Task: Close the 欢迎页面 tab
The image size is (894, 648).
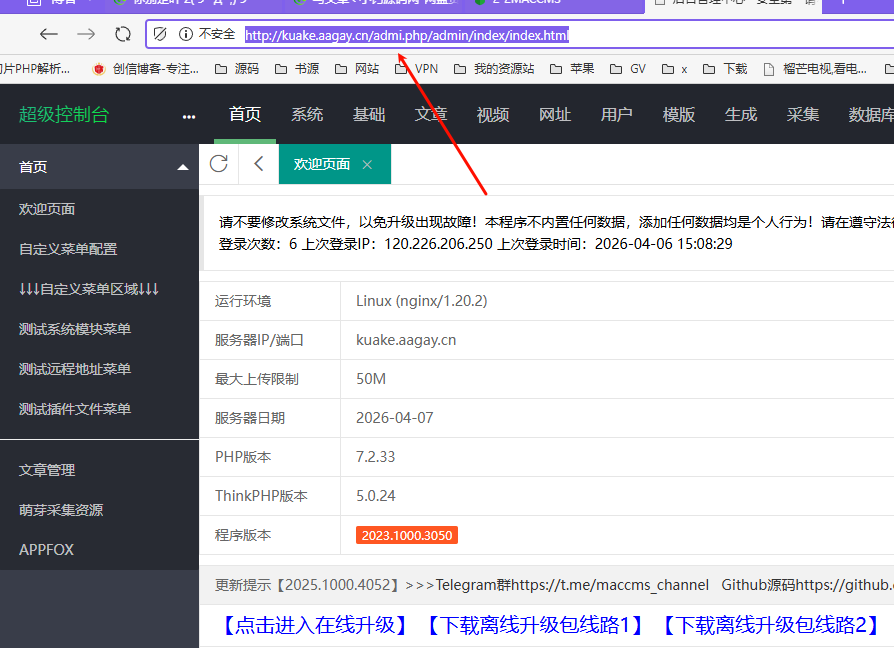Action: click(367, 165)
